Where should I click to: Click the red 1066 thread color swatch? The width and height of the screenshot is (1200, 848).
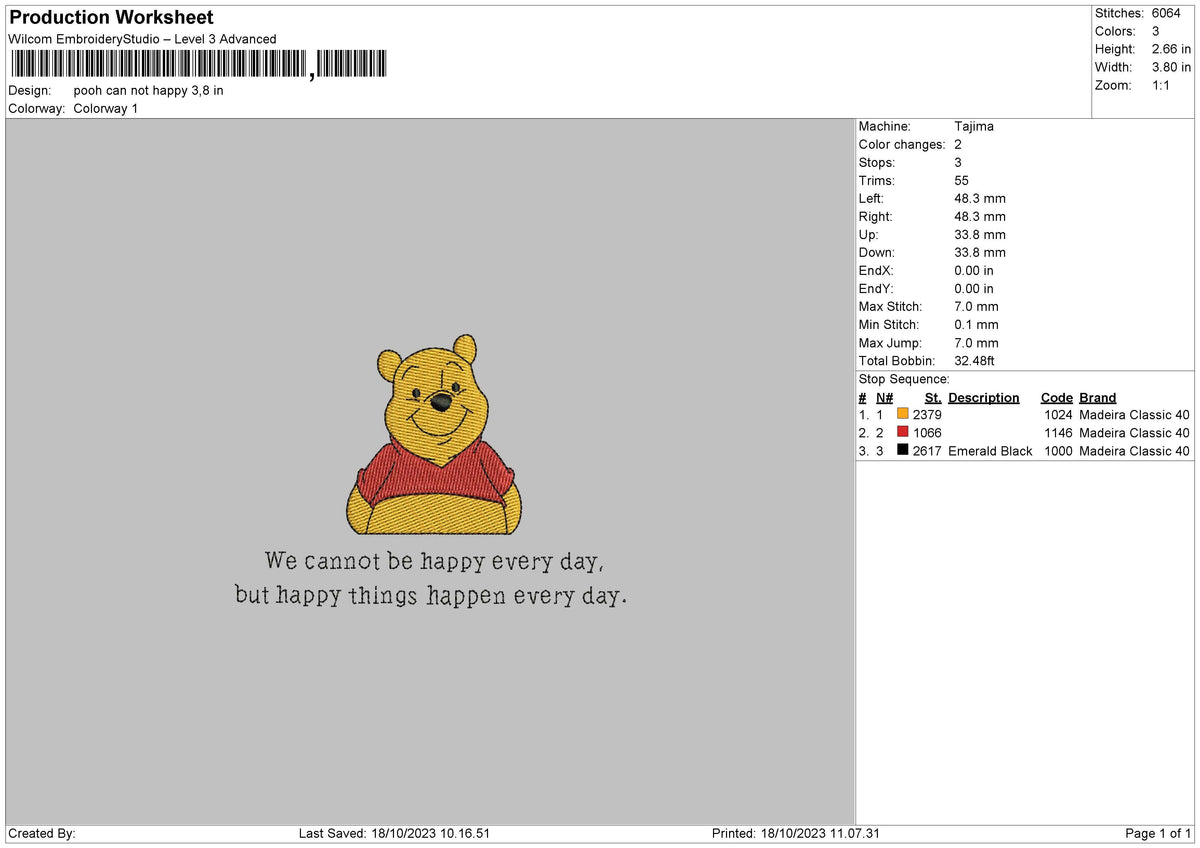click(903, 432)
